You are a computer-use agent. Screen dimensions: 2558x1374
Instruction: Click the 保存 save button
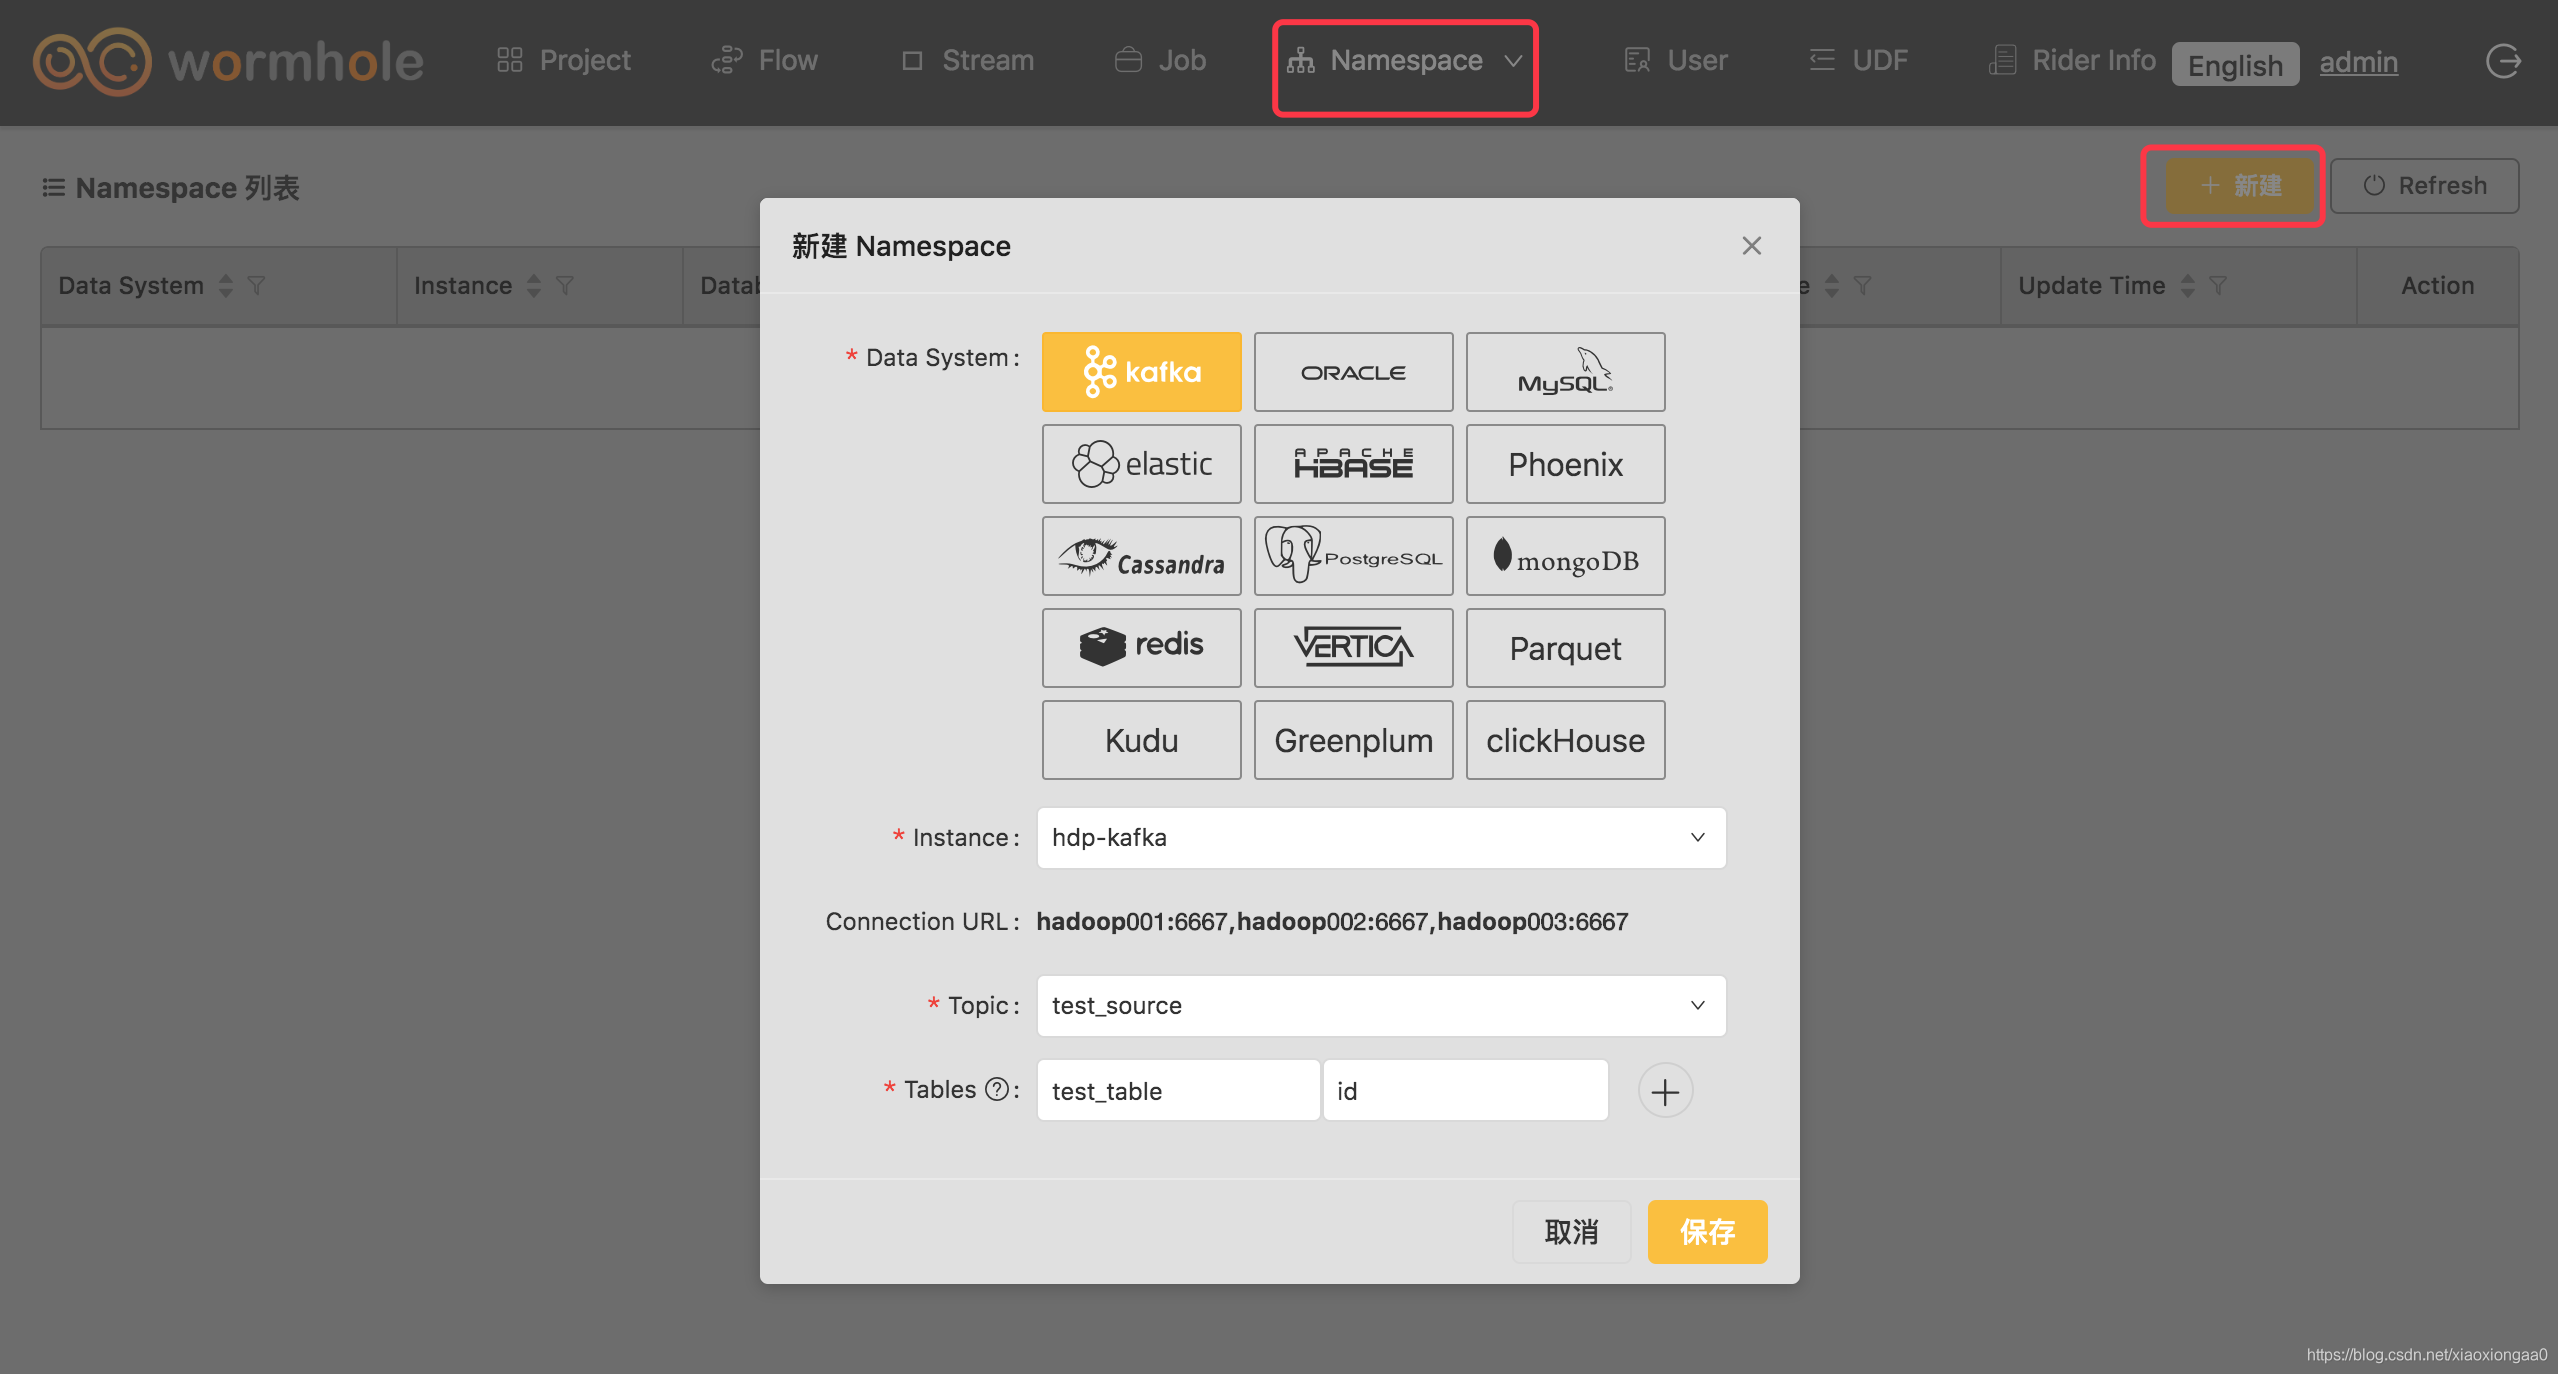click(x=1707, y=1232)
